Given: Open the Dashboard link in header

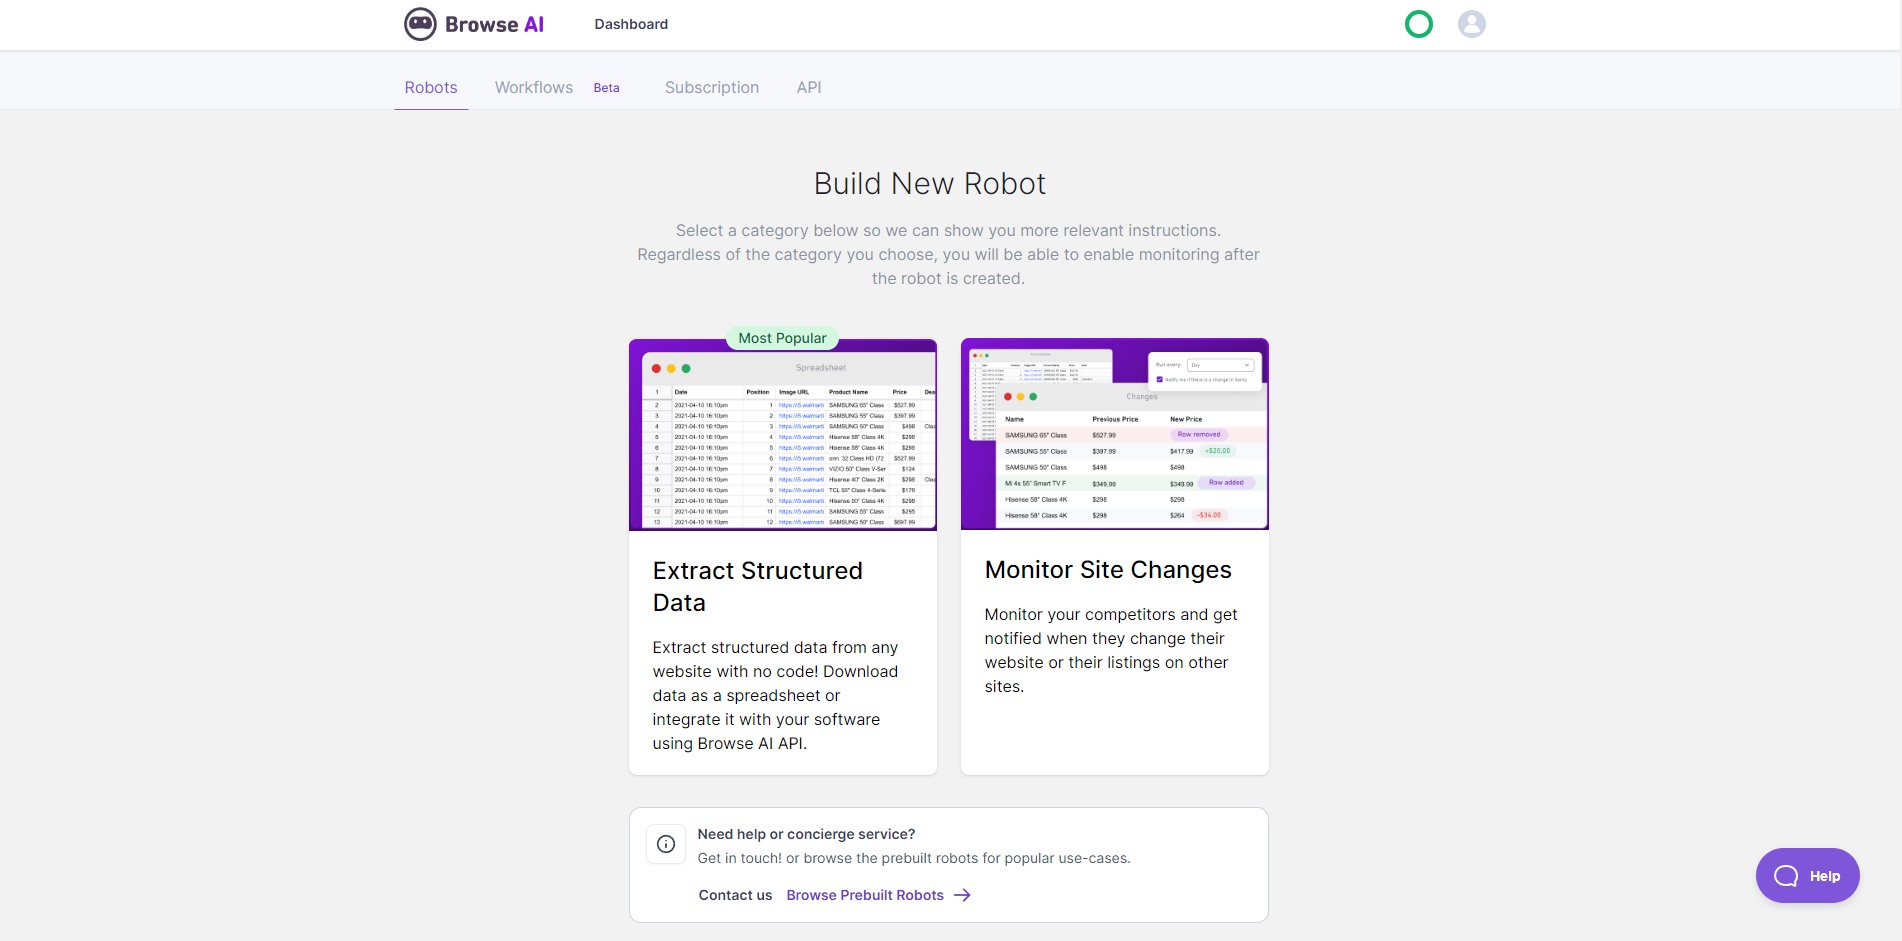Looking at the screenshot, I should (631, 24).
